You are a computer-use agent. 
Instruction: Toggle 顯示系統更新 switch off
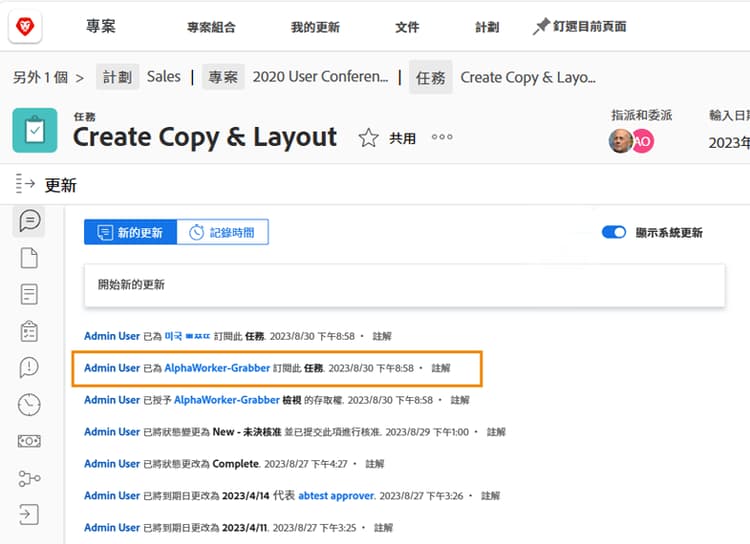(614, 232)
